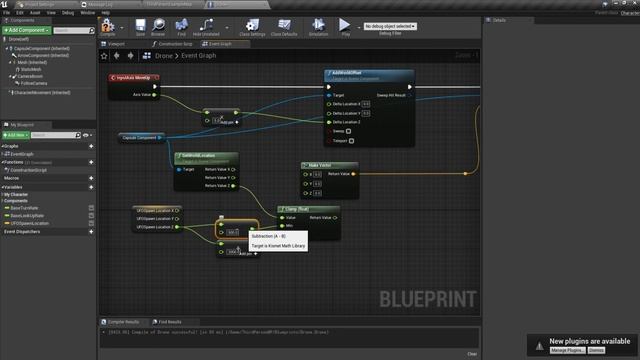The height and width of the screenshot is (360, 640).
Task: Switch to the Find Results tab
Action: click(x=167, y=322)
